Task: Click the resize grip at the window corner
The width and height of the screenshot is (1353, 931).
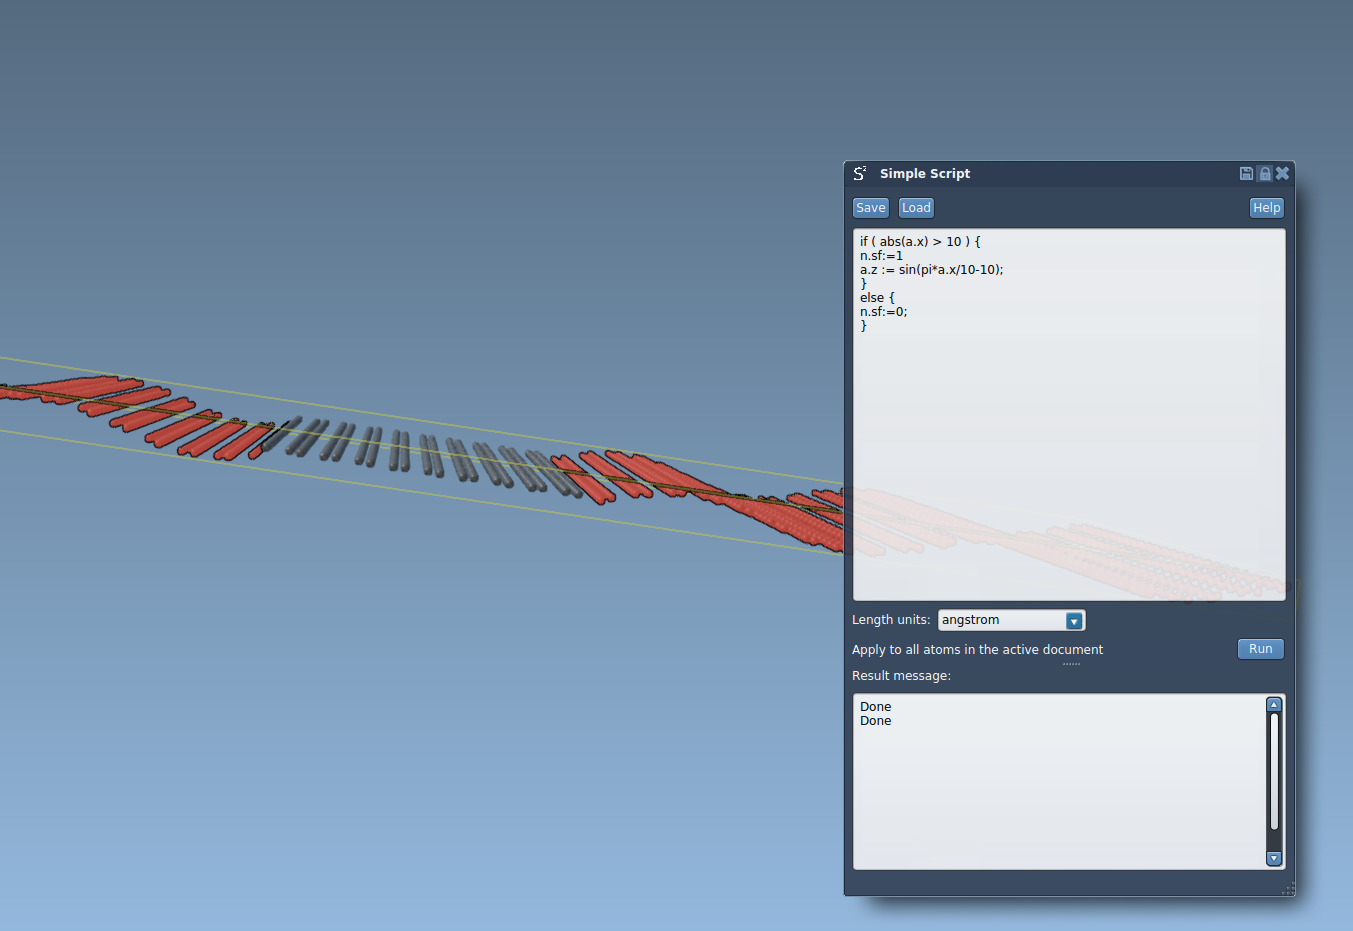Action: 1288,888
